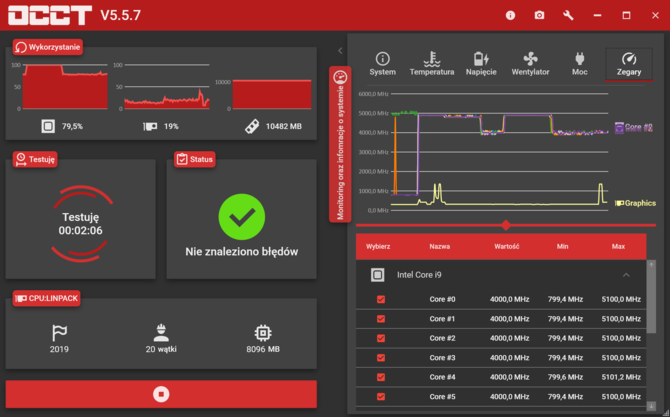Click the RAM memory stick icon
The image size is (670, 417).
pyautogui.click(x=252, y=126)
